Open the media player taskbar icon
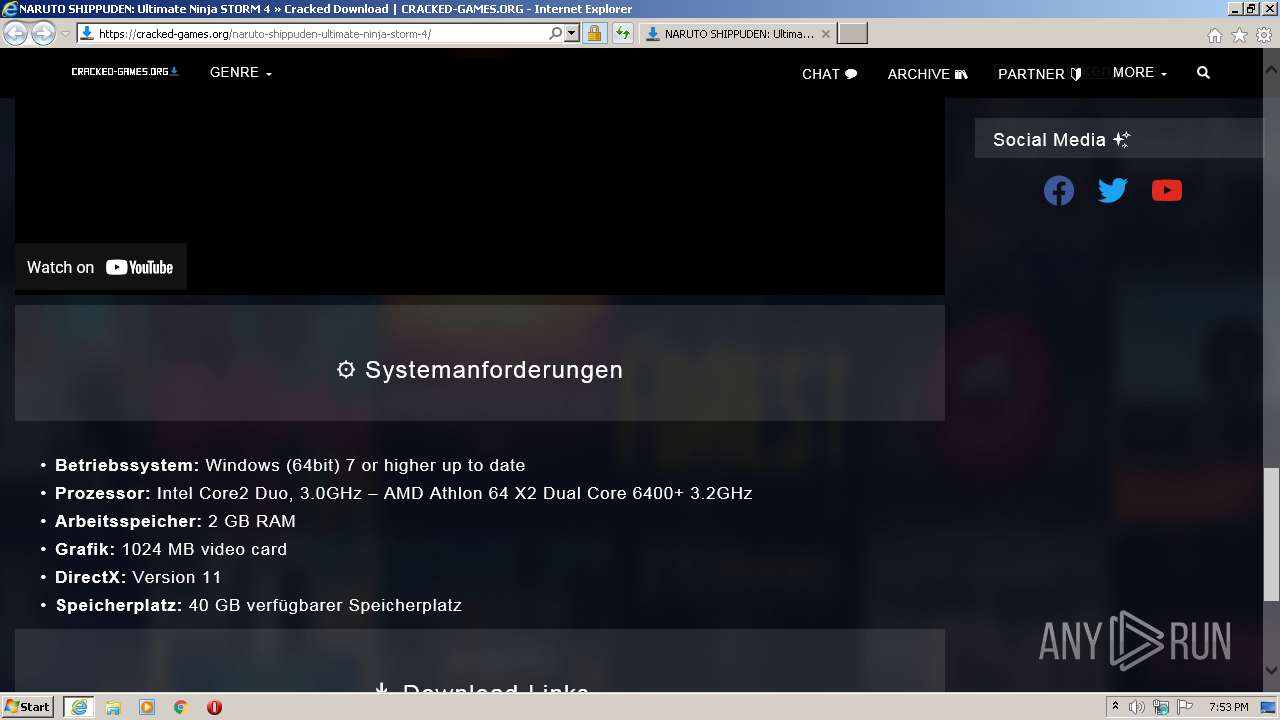Viewport: 1280px width, 720px height. 147,707
